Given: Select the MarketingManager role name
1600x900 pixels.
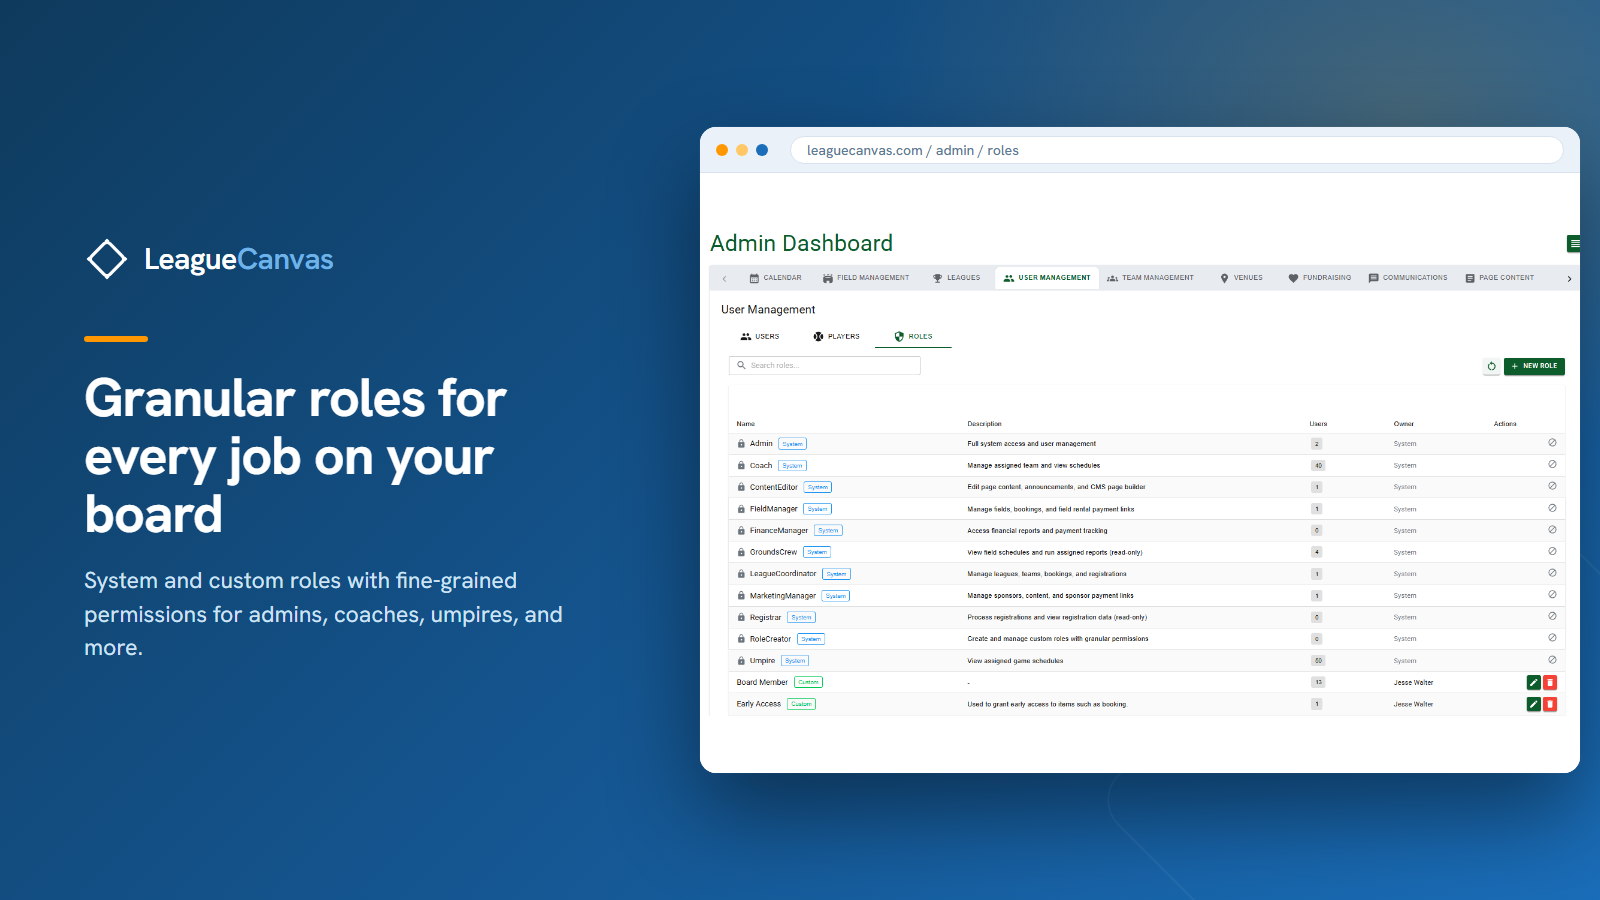Looking at the screenshot, I should click(x=783, y=596).
